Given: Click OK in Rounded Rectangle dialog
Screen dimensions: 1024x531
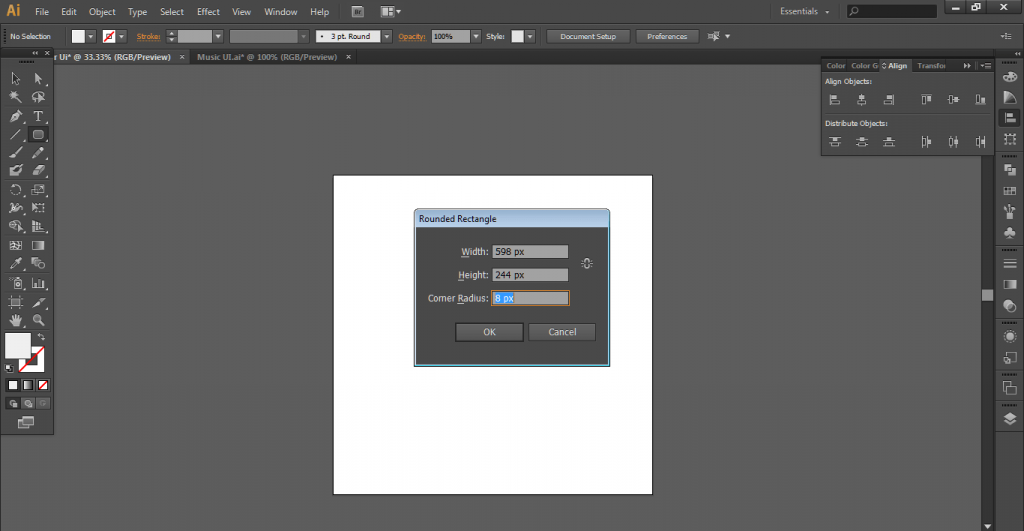Looking at the screenshot, I should (488, 332).
